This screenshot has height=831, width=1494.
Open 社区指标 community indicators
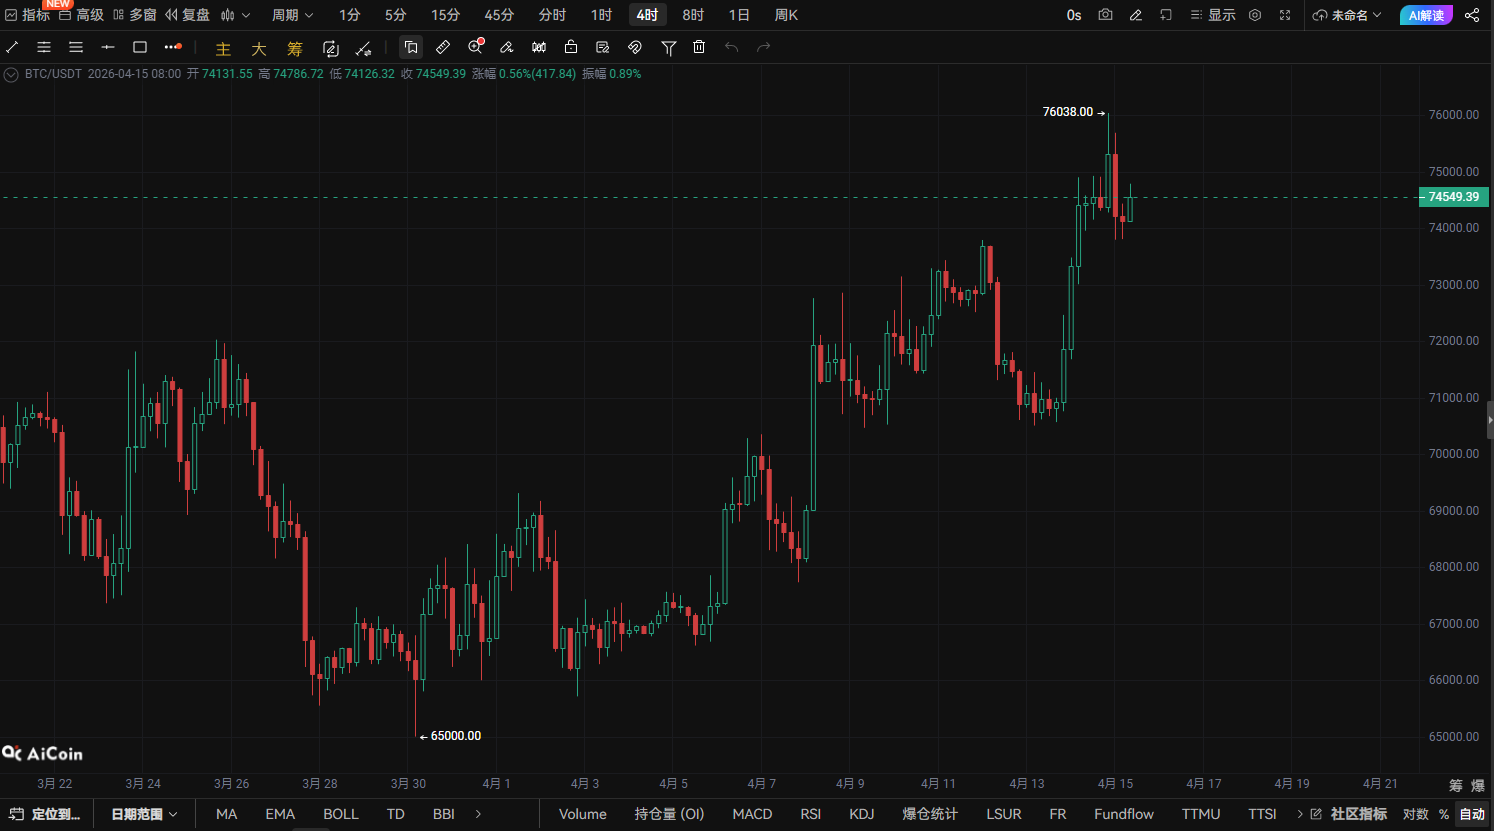tap(1349, 814)
